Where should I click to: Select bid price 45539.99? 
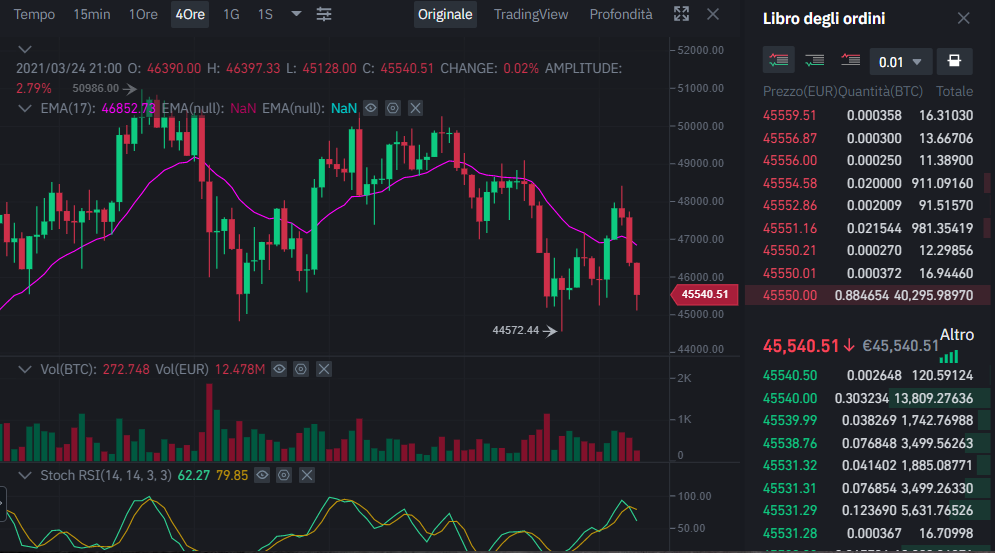click(x=789, y=420)
